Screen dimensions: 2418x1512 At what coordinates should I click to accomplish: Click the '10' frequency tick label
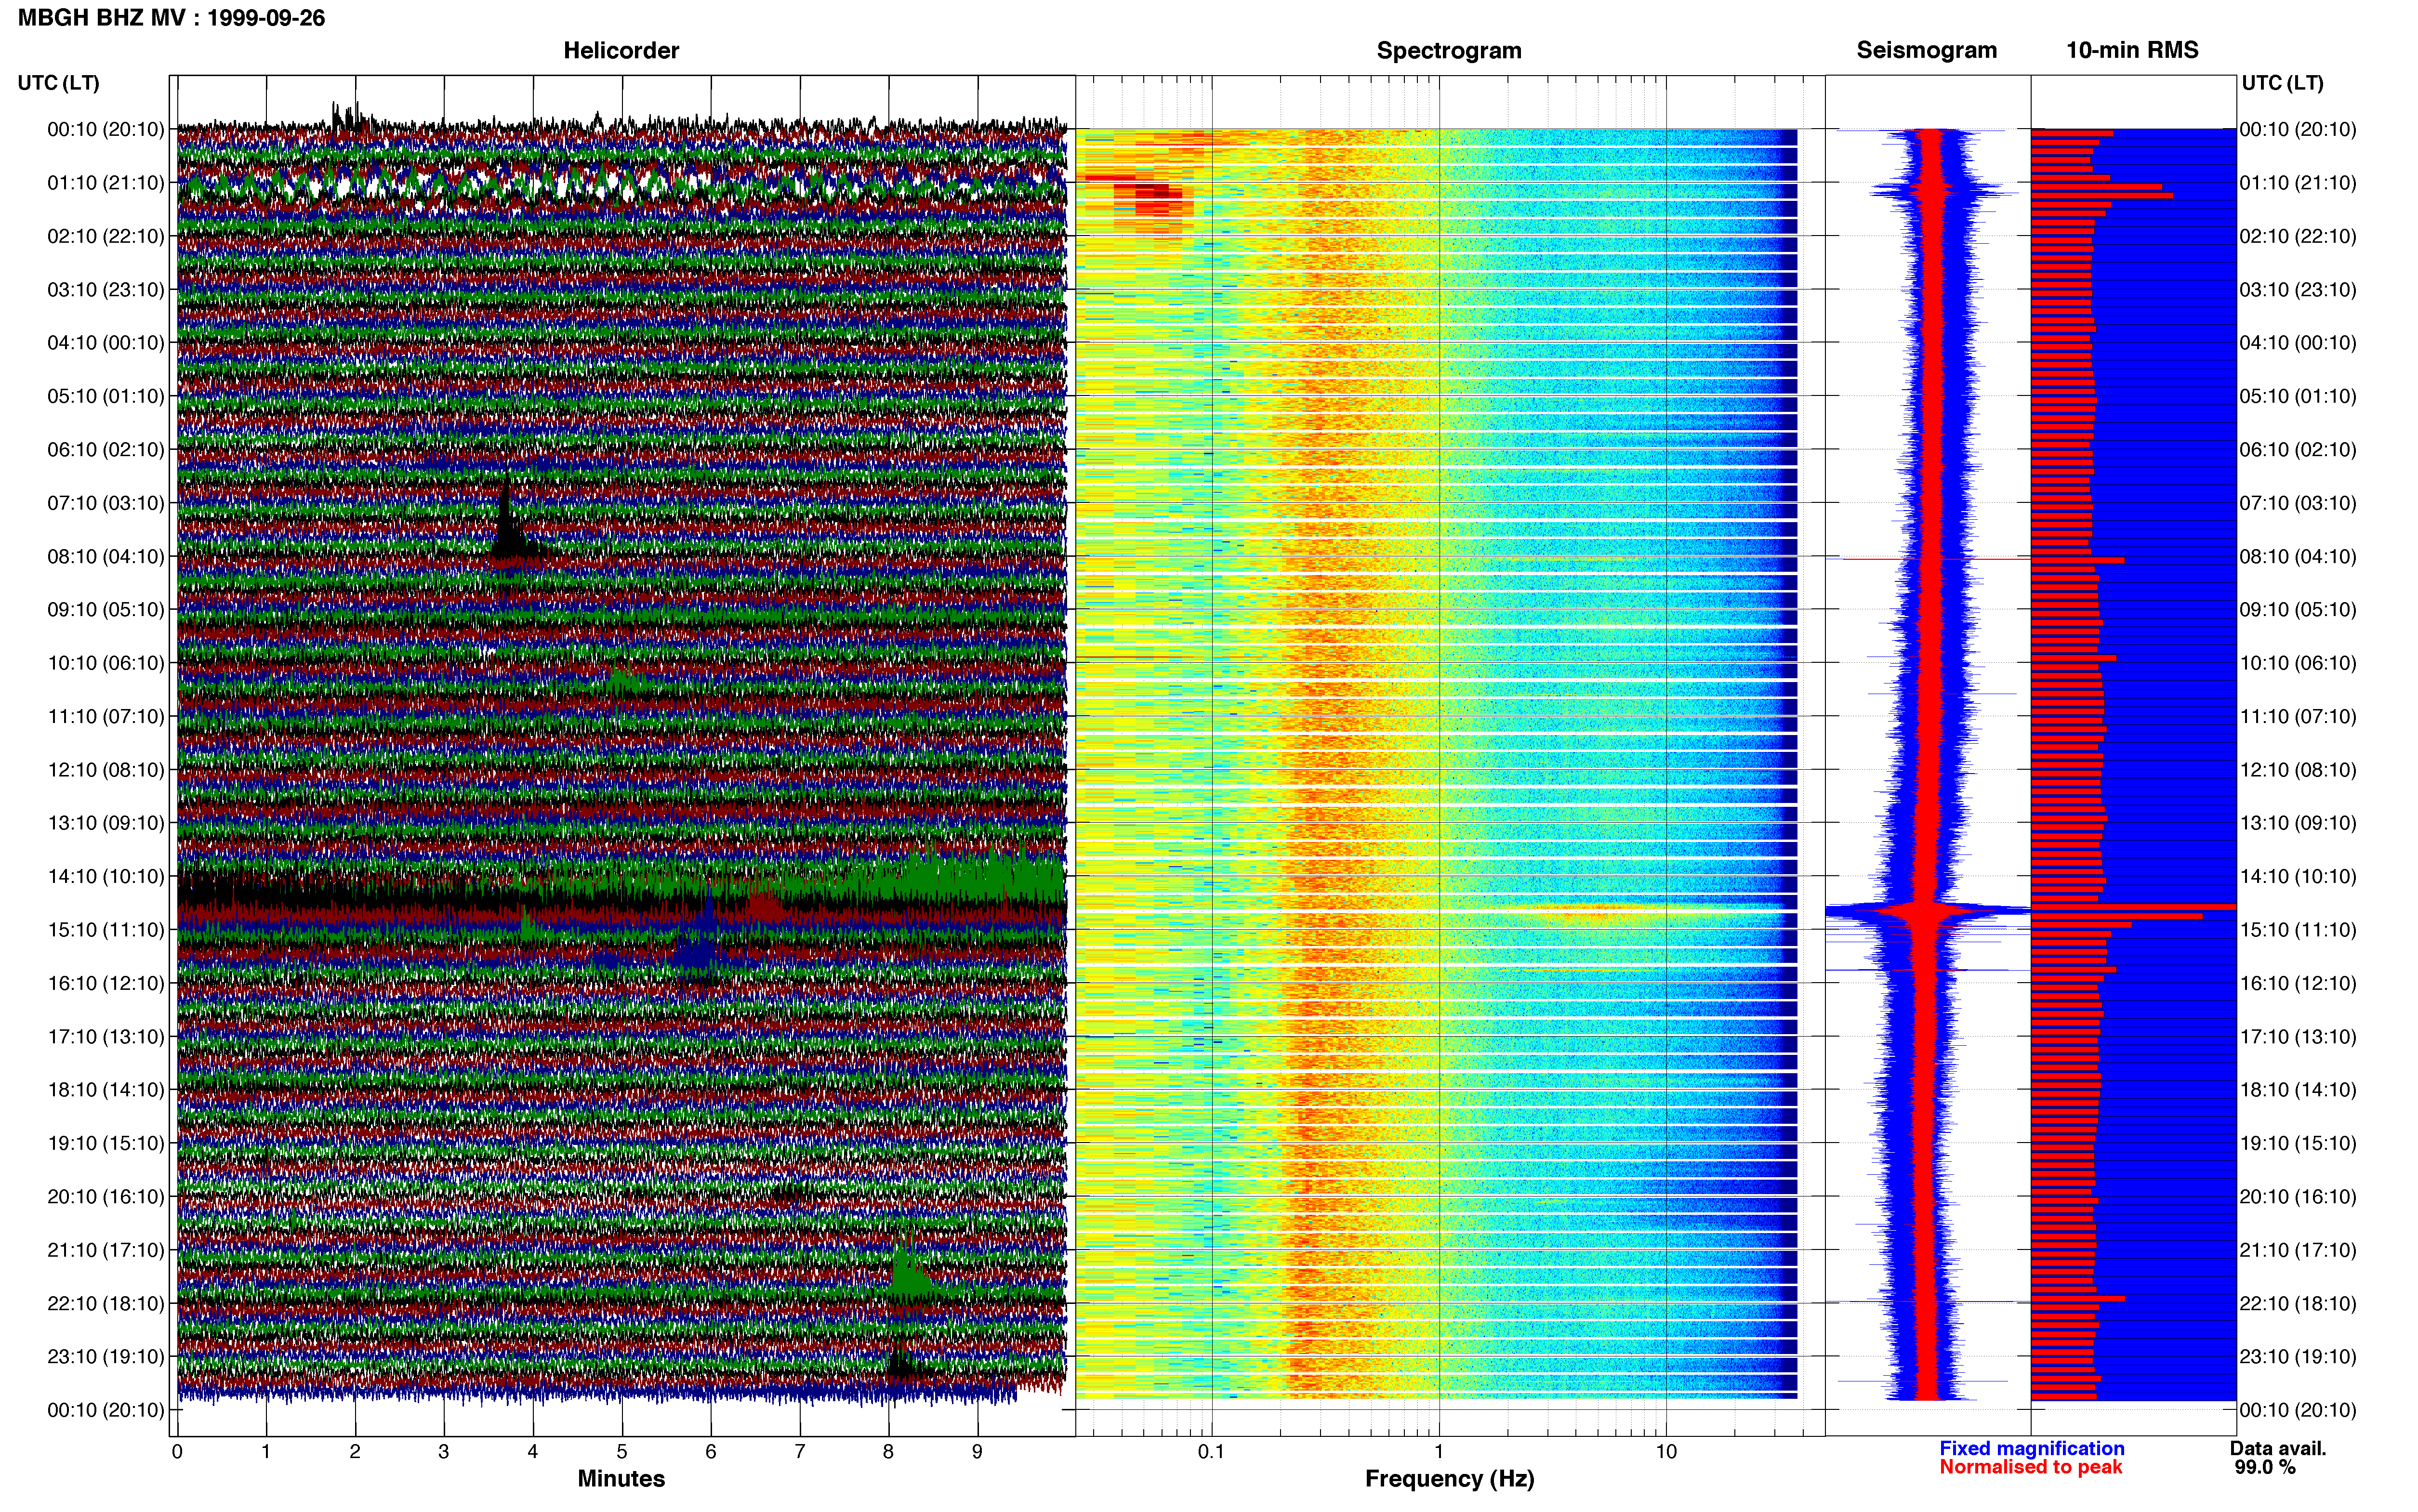(x=1665, y=1451)
